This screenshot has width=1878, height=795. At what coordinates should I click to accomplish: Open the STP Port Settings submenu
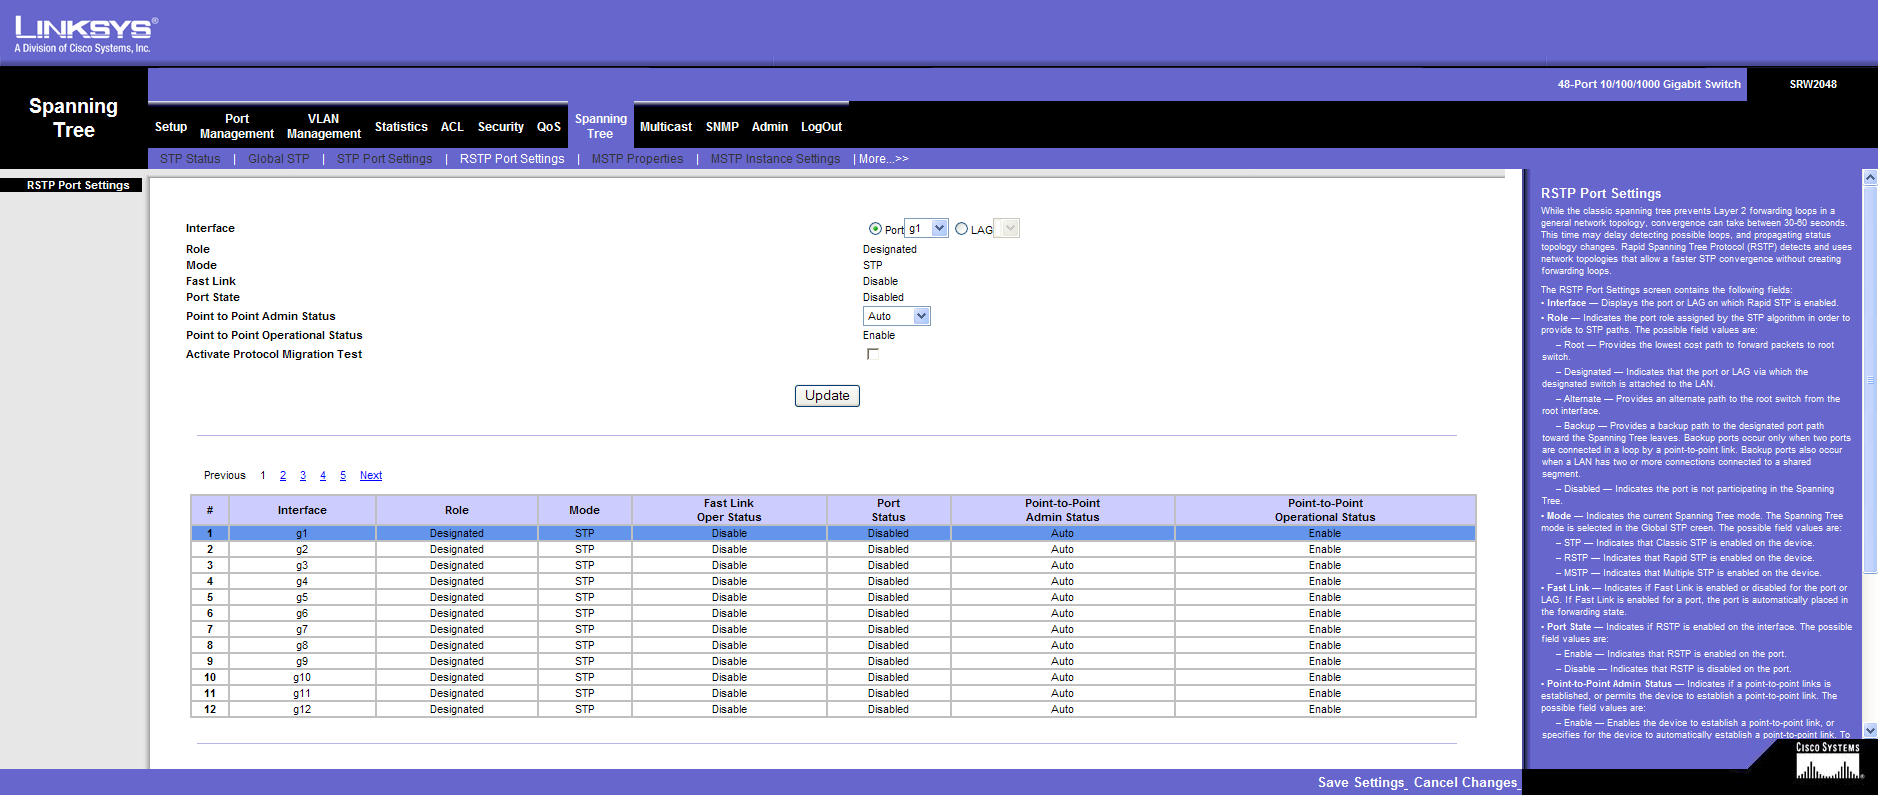point(384,159)
